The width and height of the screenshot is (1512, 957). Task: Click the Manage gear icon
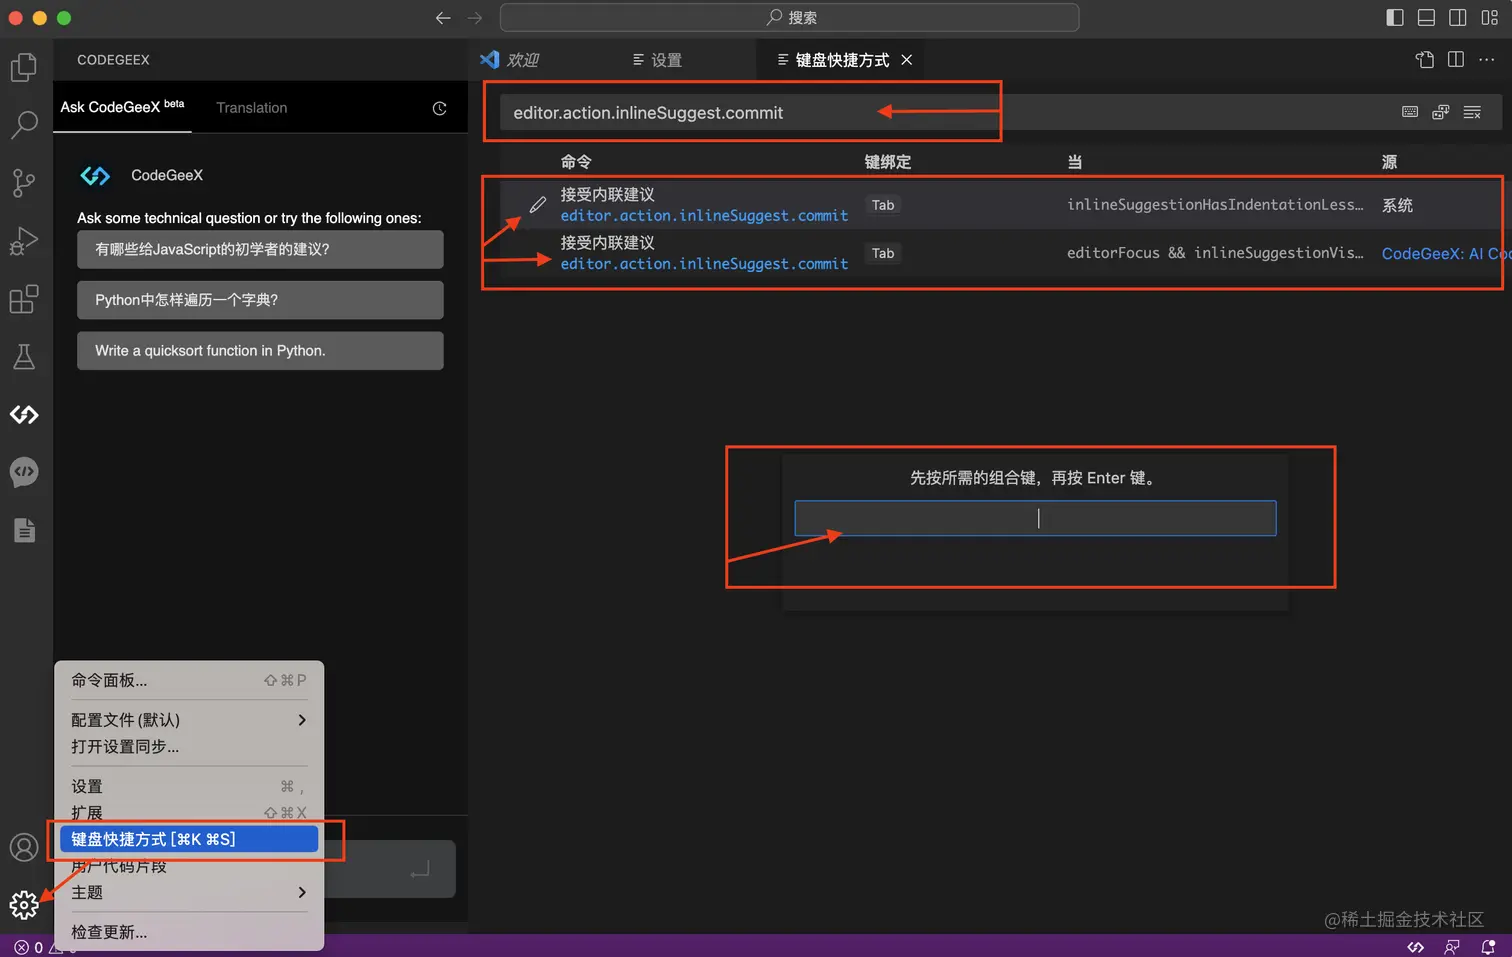click(x=24, y=905)
